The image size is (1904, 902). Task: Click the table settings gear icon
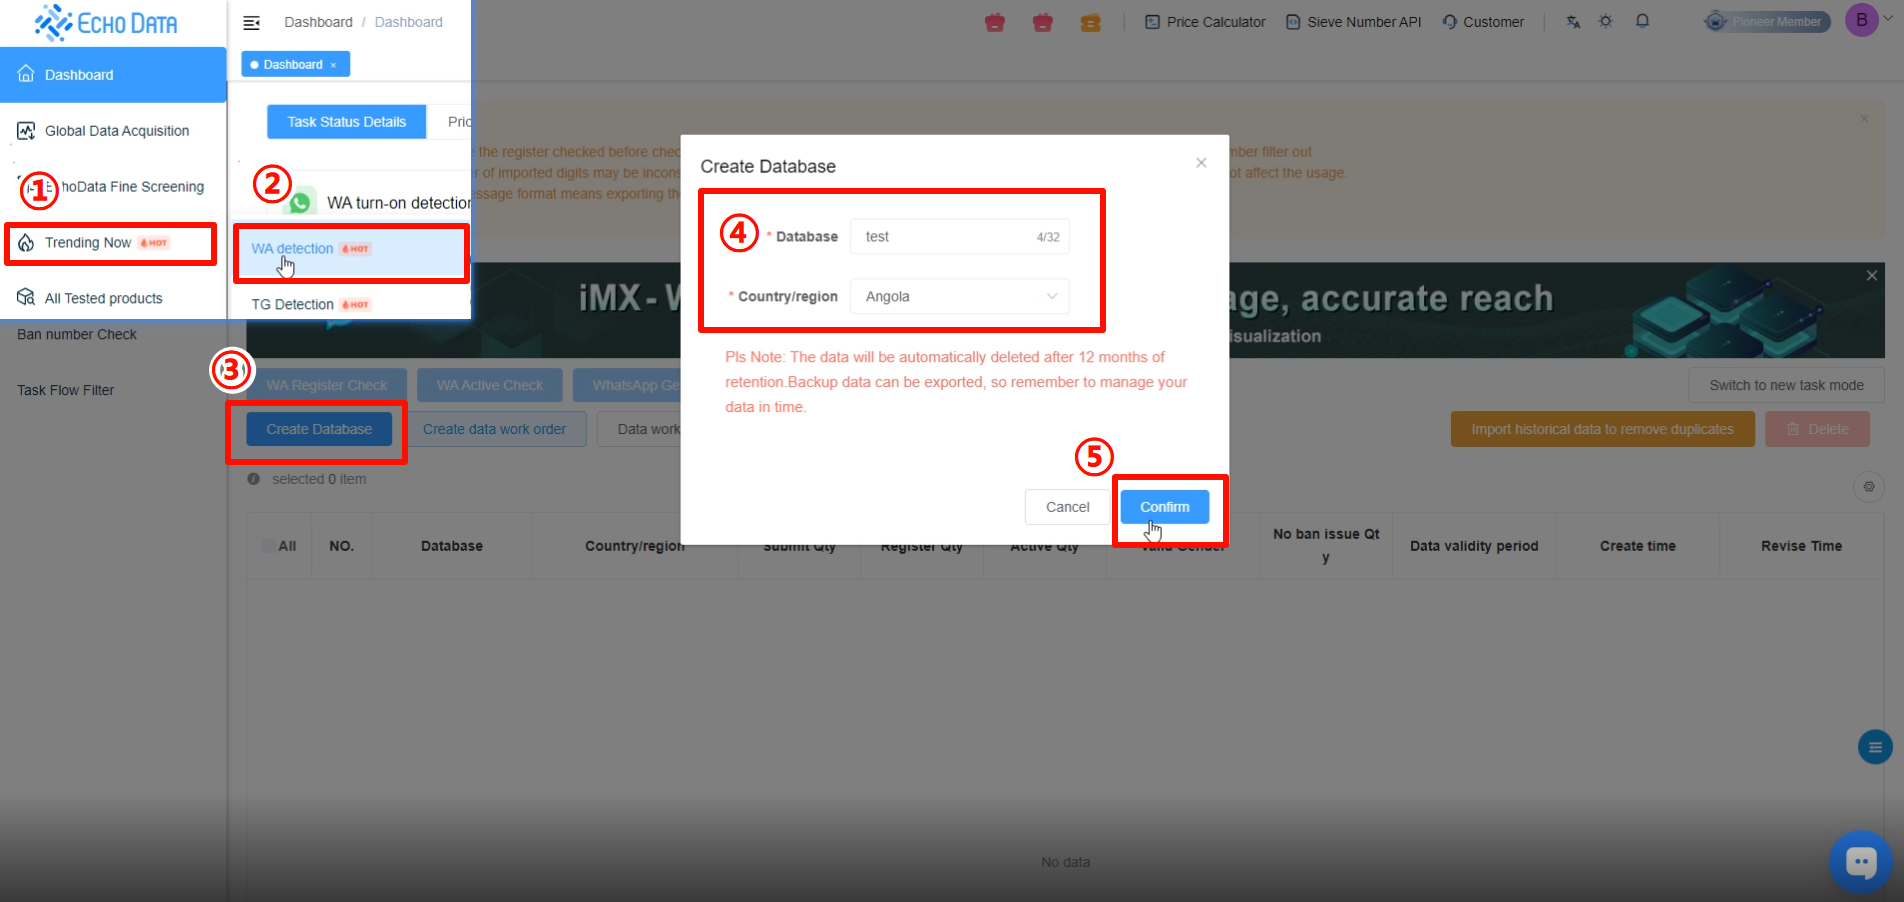[1868, 487]
